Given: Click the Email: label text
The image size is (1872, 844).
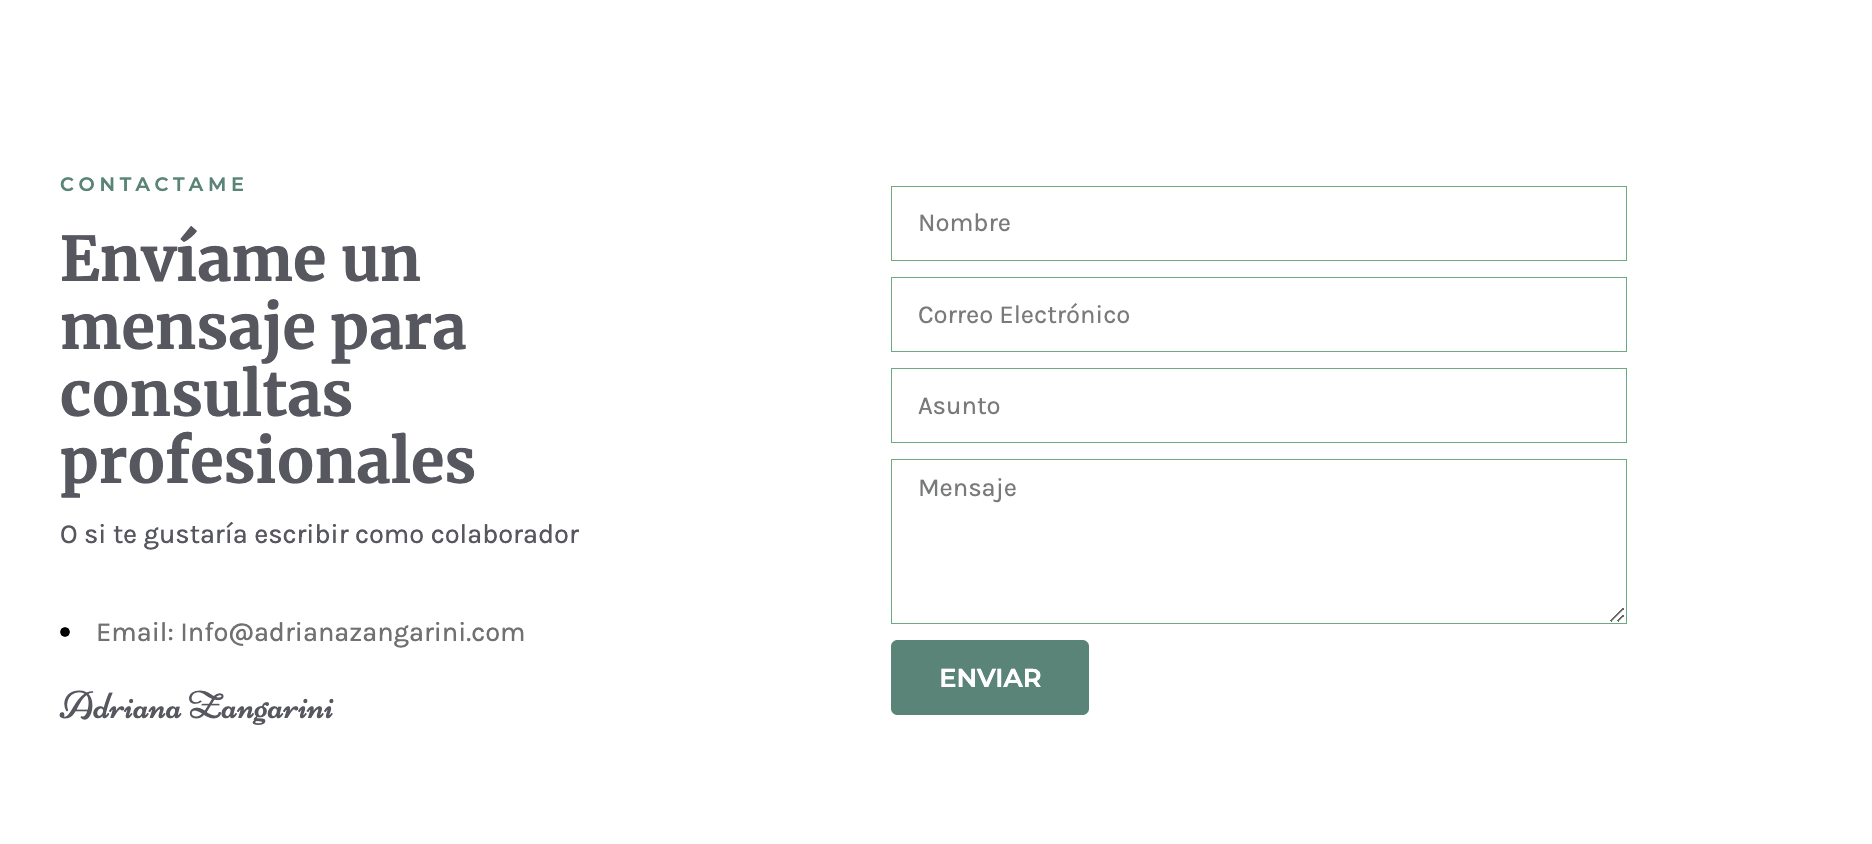Looking at the screenshot, I should tap(135, 632).
